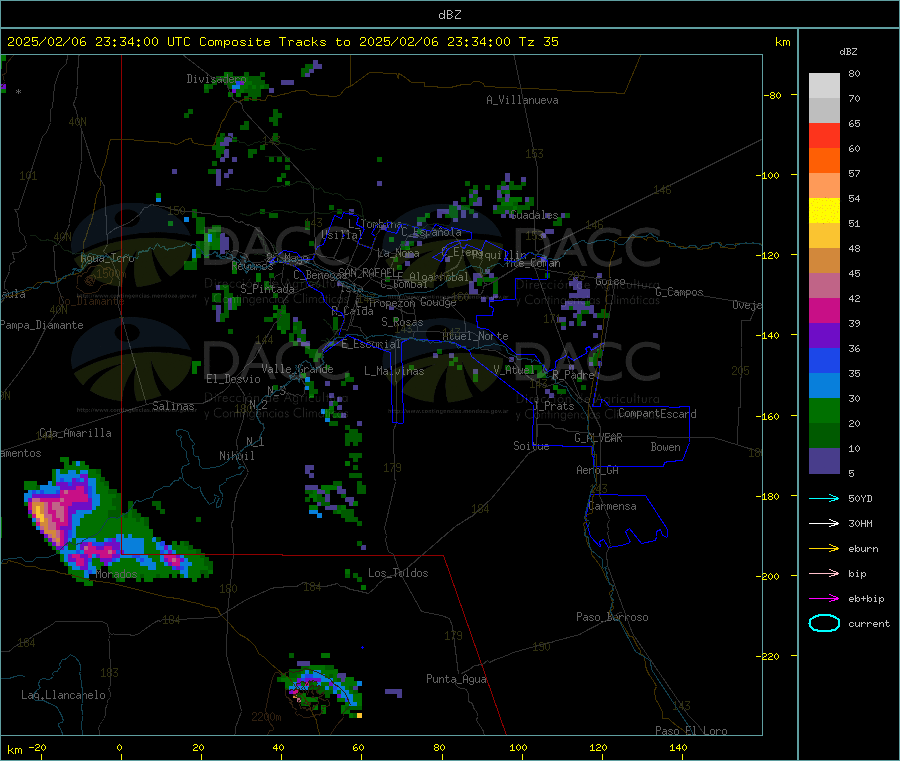Click the 'Paso_El_Loro' label at bottom right
Screen dimensions: 900x761
[x=691, y=731]
